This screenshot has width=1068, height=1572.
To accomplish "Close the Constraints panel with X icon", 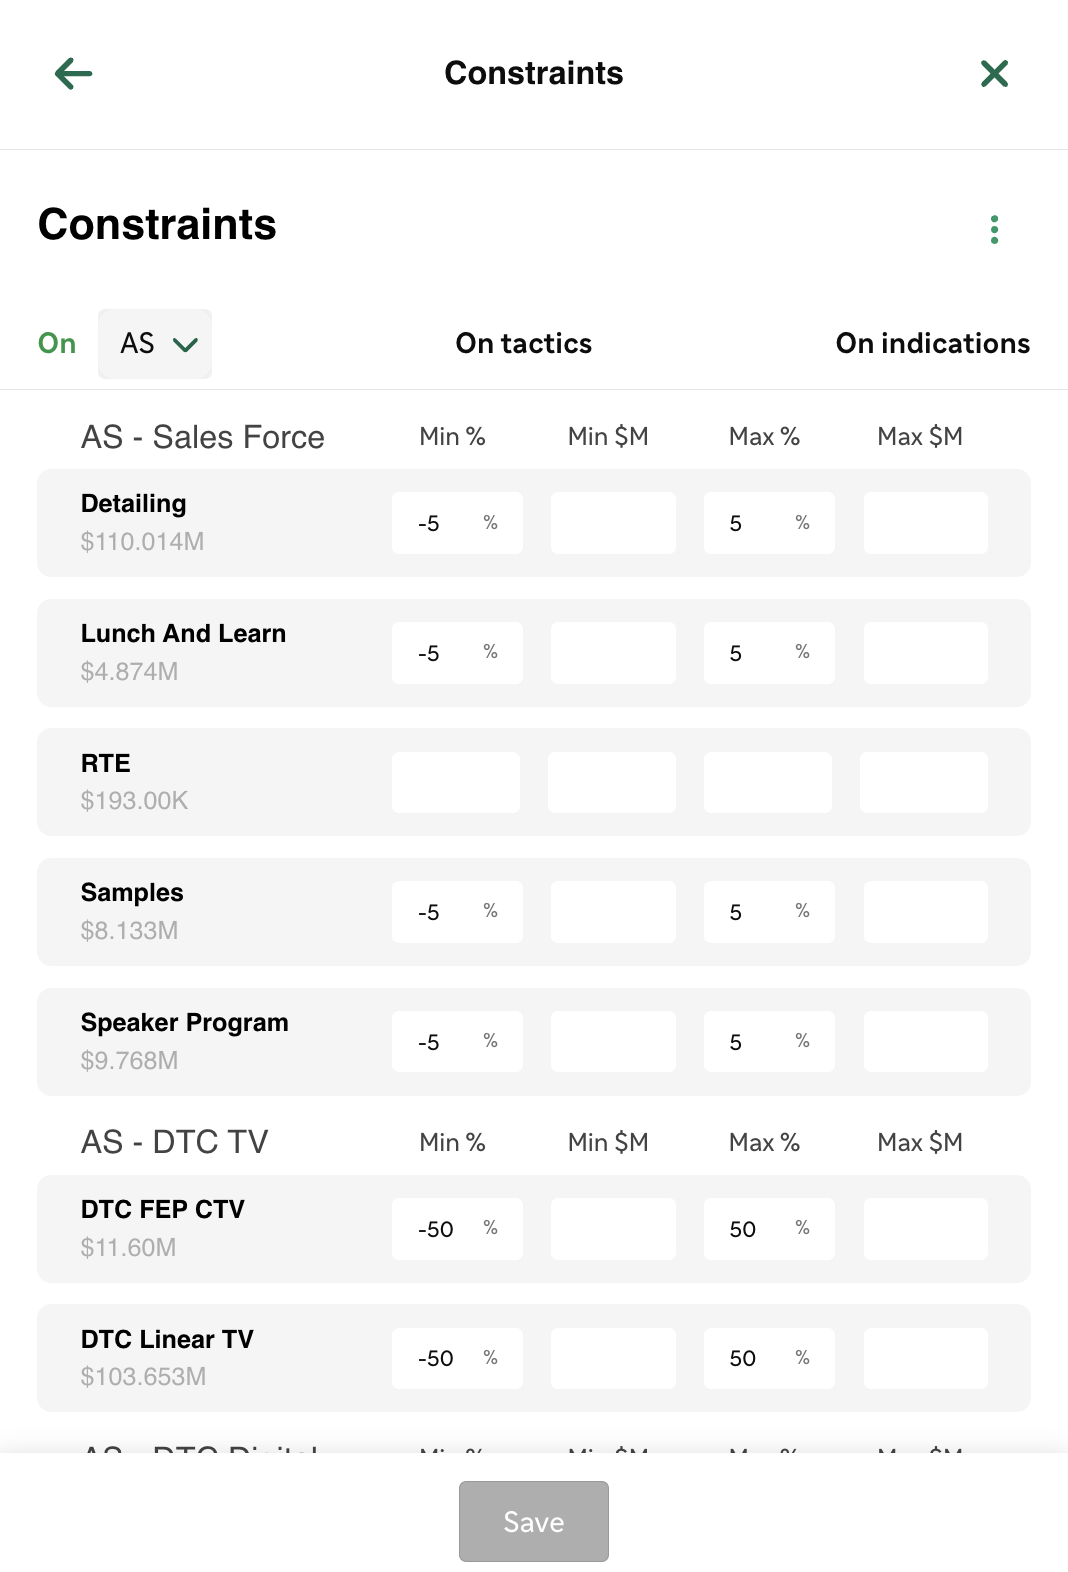I will click(x=994, y=73).
